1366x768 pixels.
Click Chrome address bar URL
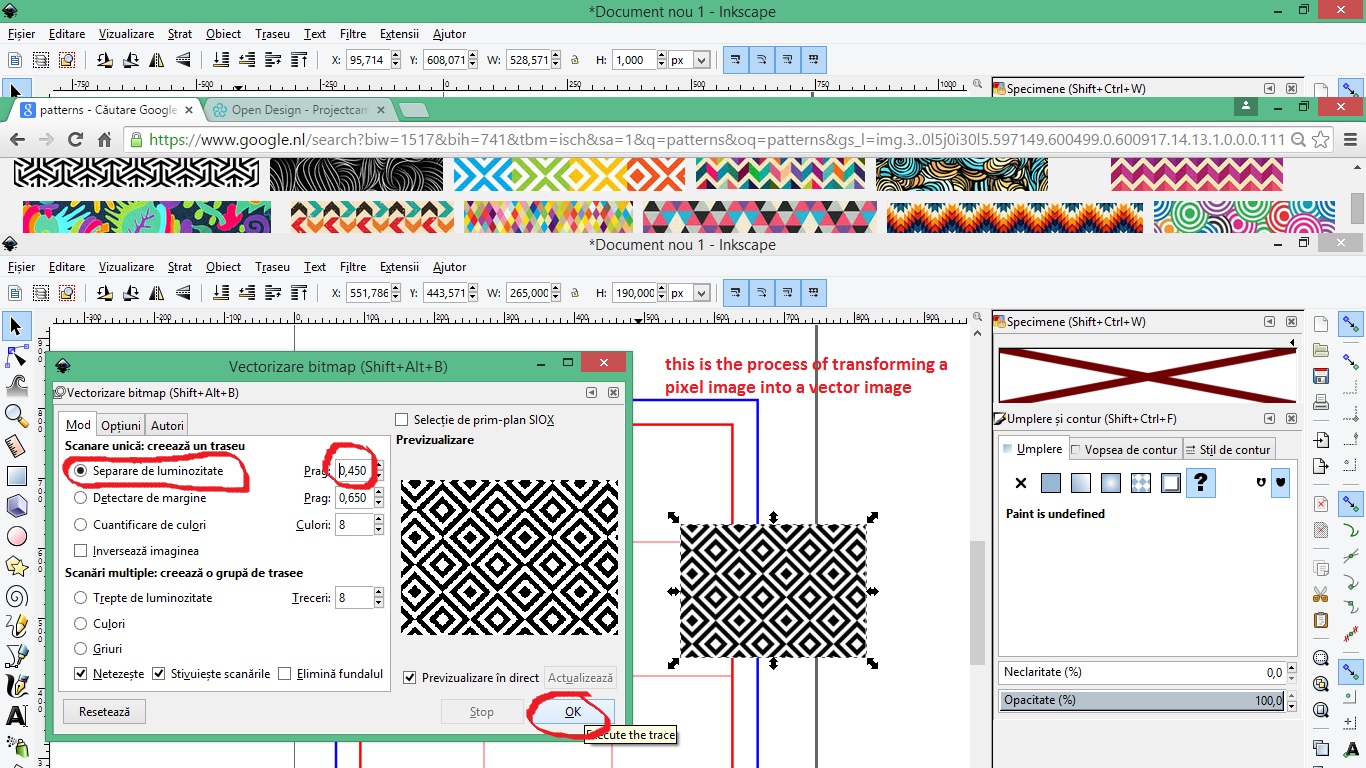[717, 140]
